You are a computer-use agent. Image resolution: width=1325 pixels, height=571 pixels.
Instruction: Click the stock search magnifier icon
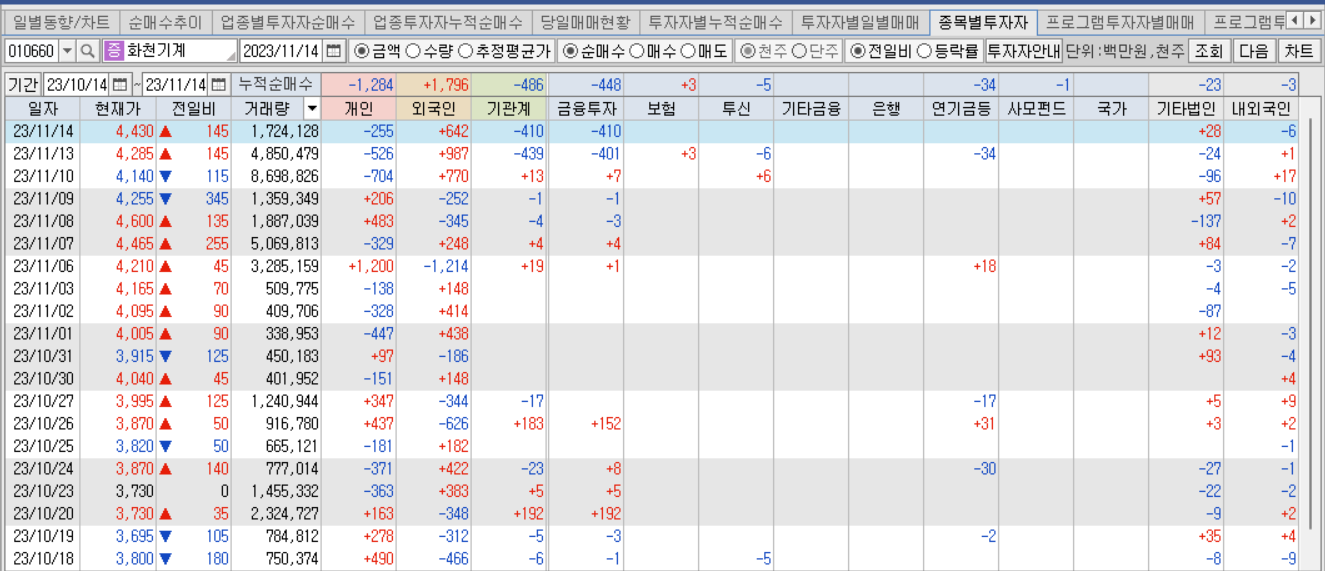click(88, 51)
